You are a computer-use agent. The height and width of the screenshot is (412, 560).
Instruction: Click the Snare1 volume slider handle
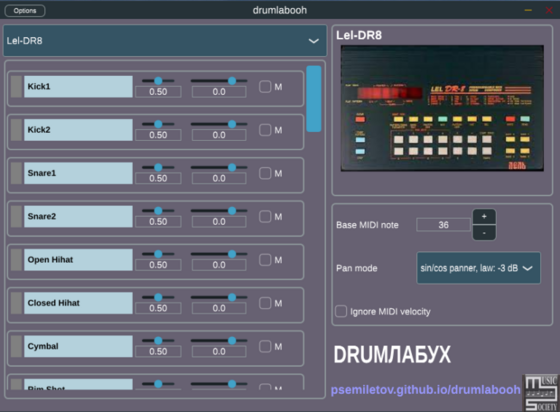point(158,167)
